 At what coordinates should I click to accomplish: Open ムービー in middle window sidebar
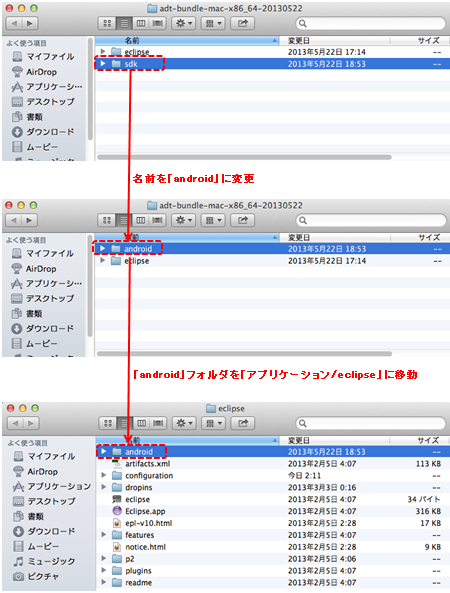pos(42,343)
